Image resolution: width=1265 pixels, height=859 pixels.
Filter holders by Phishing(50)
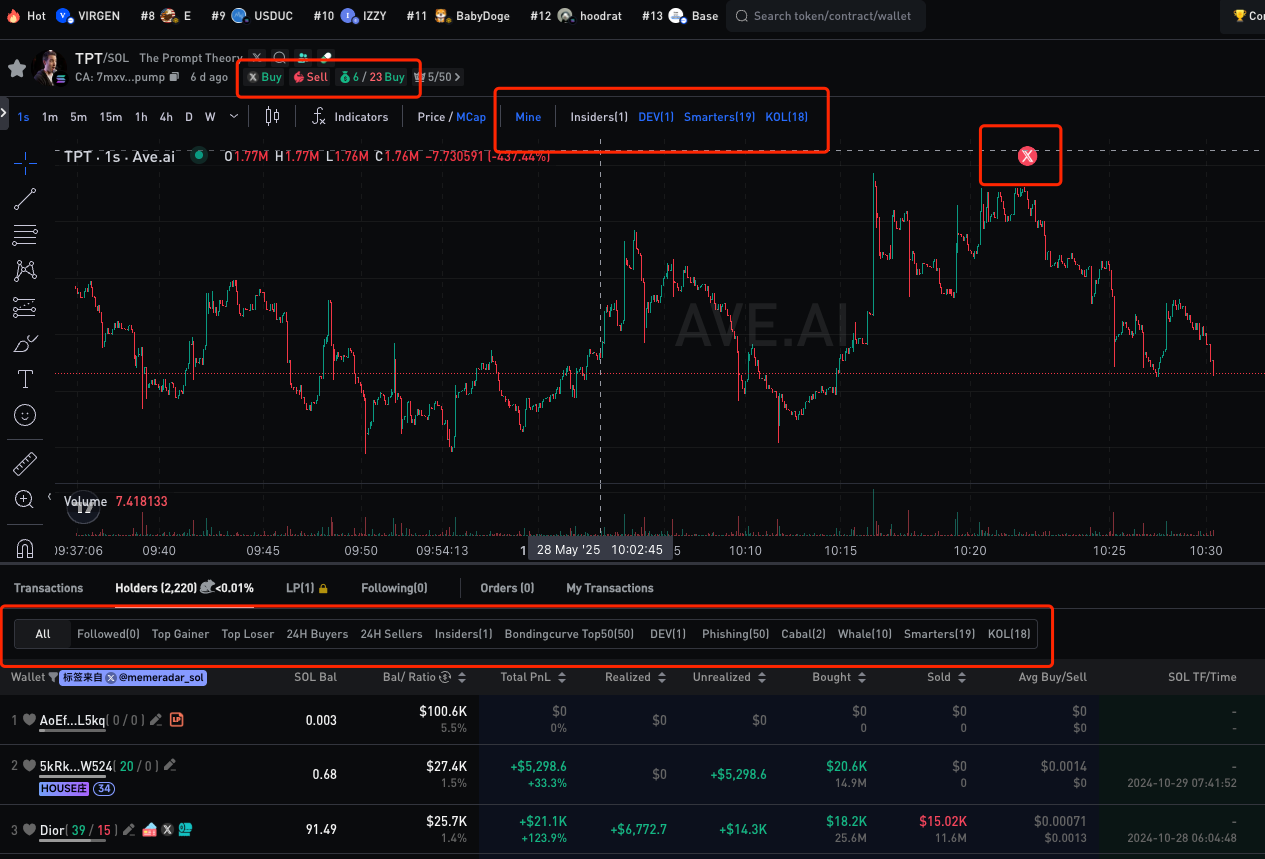point(735,634)
